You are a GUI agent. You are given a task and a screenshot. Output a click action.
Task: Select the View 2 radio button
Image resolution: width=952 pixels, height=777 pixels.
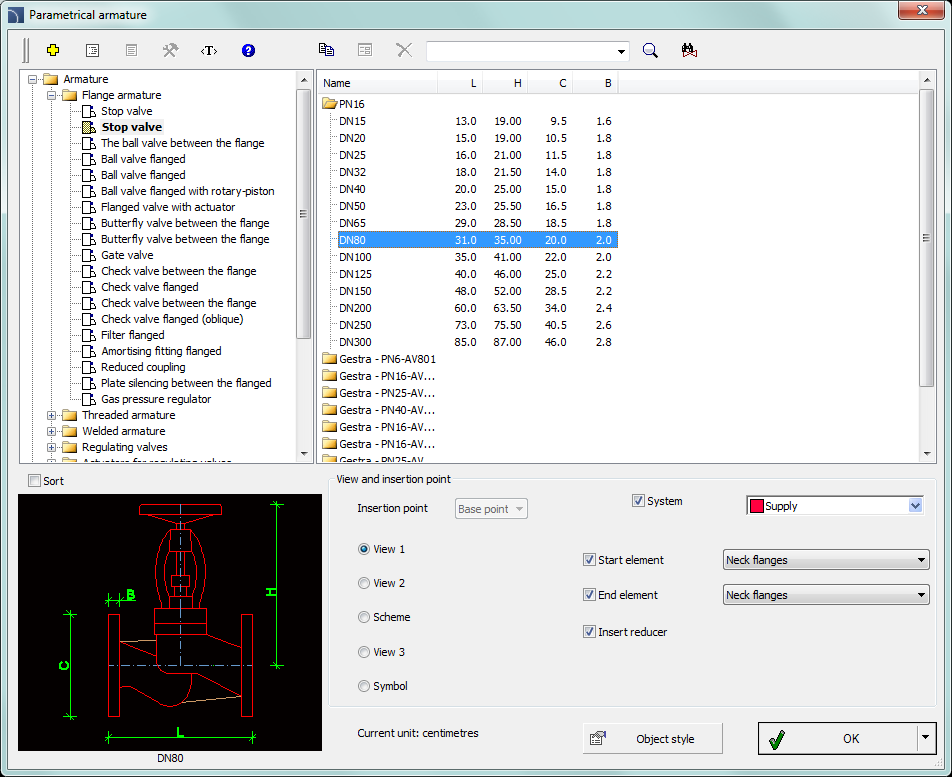[364, 583]
